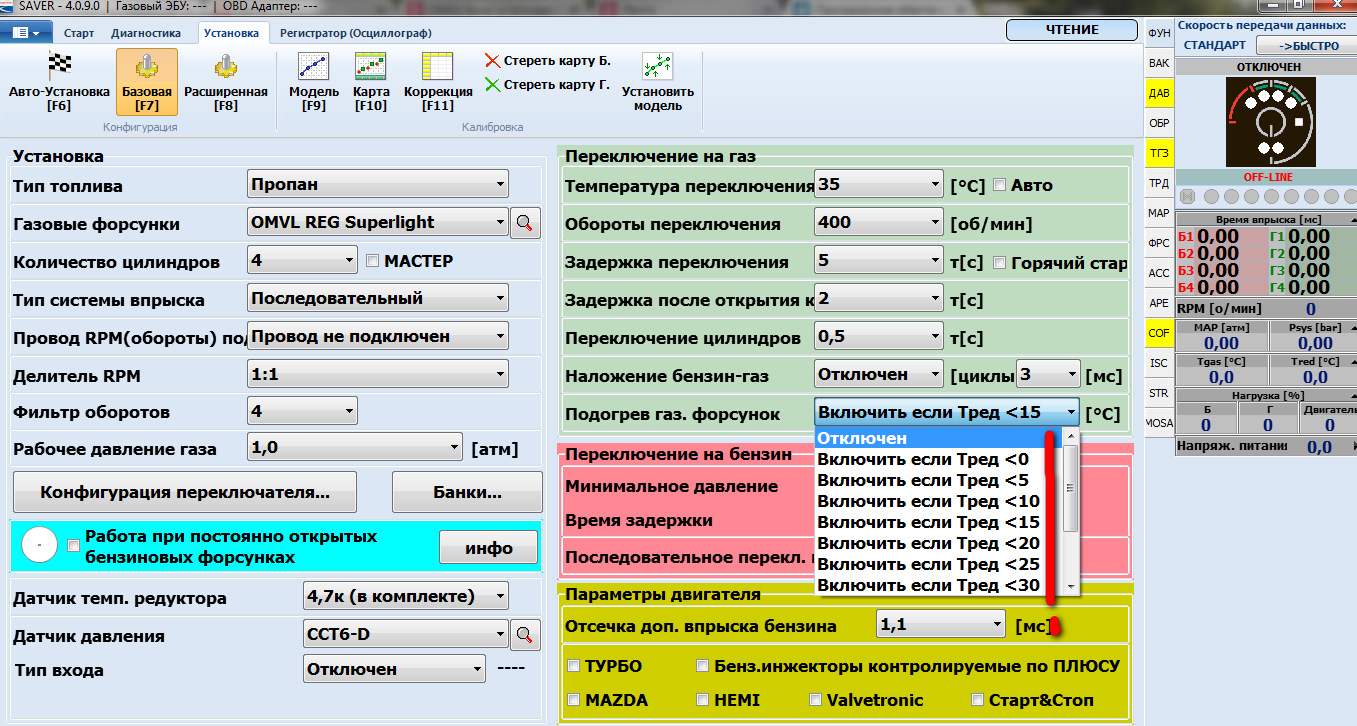Click the ЧТЕНИЕ button
Screen dimensions: 1357x726
[x=1073, y=30]
